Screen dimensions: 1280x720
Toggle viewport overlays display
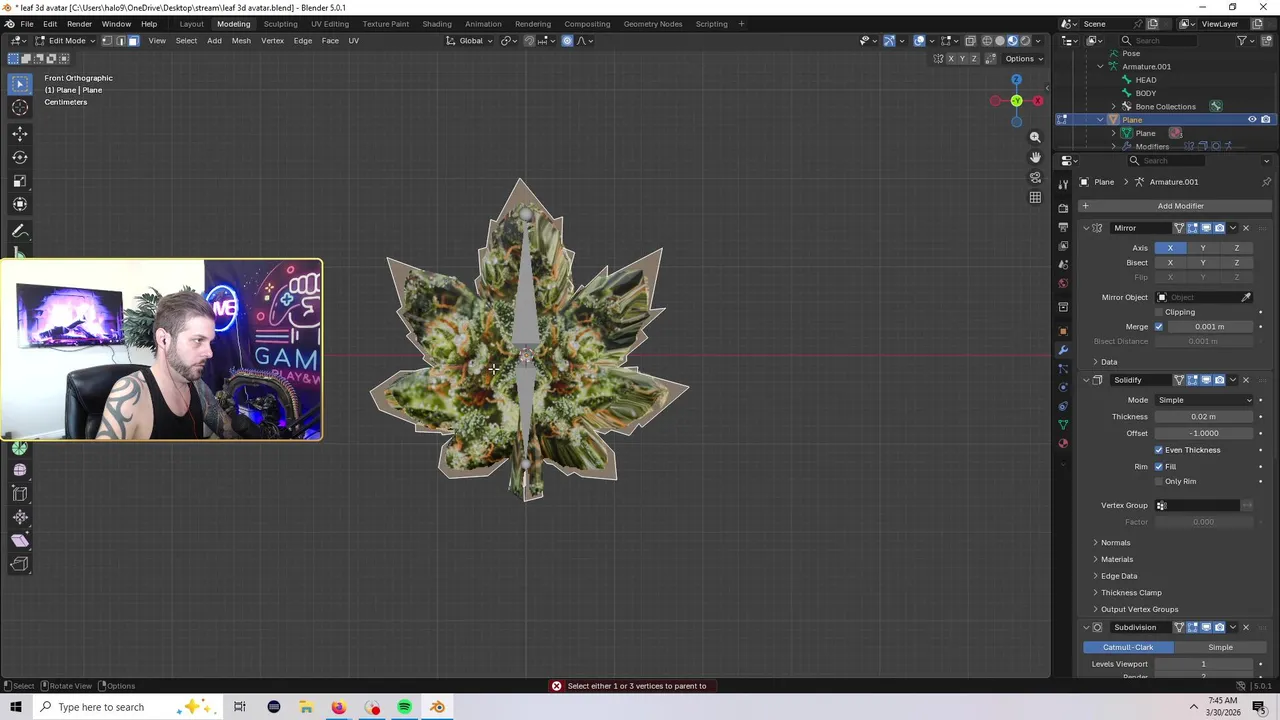pos(919,41)
